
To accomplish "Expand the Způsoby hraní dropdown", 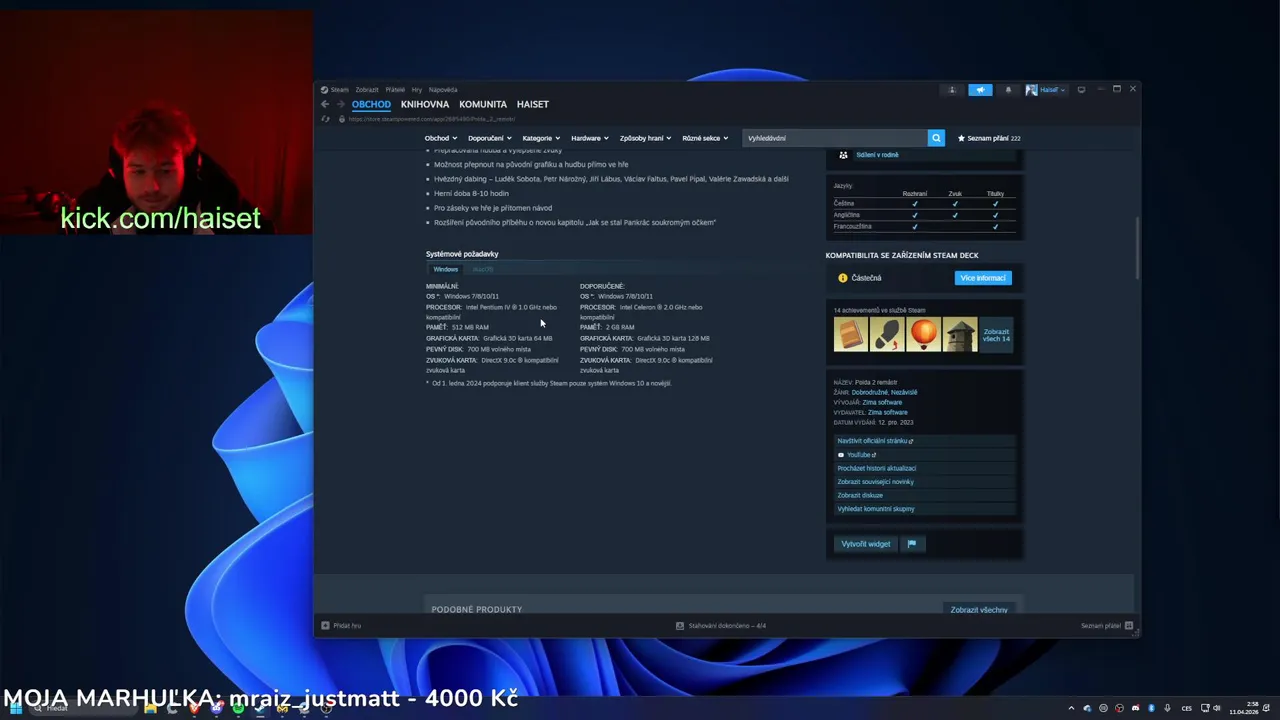I will point(645,138).
